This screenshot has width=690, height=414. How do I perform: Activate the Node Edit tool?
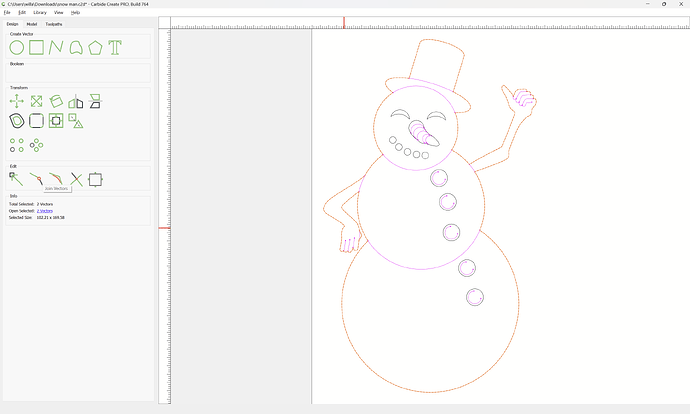pos(16,179)
